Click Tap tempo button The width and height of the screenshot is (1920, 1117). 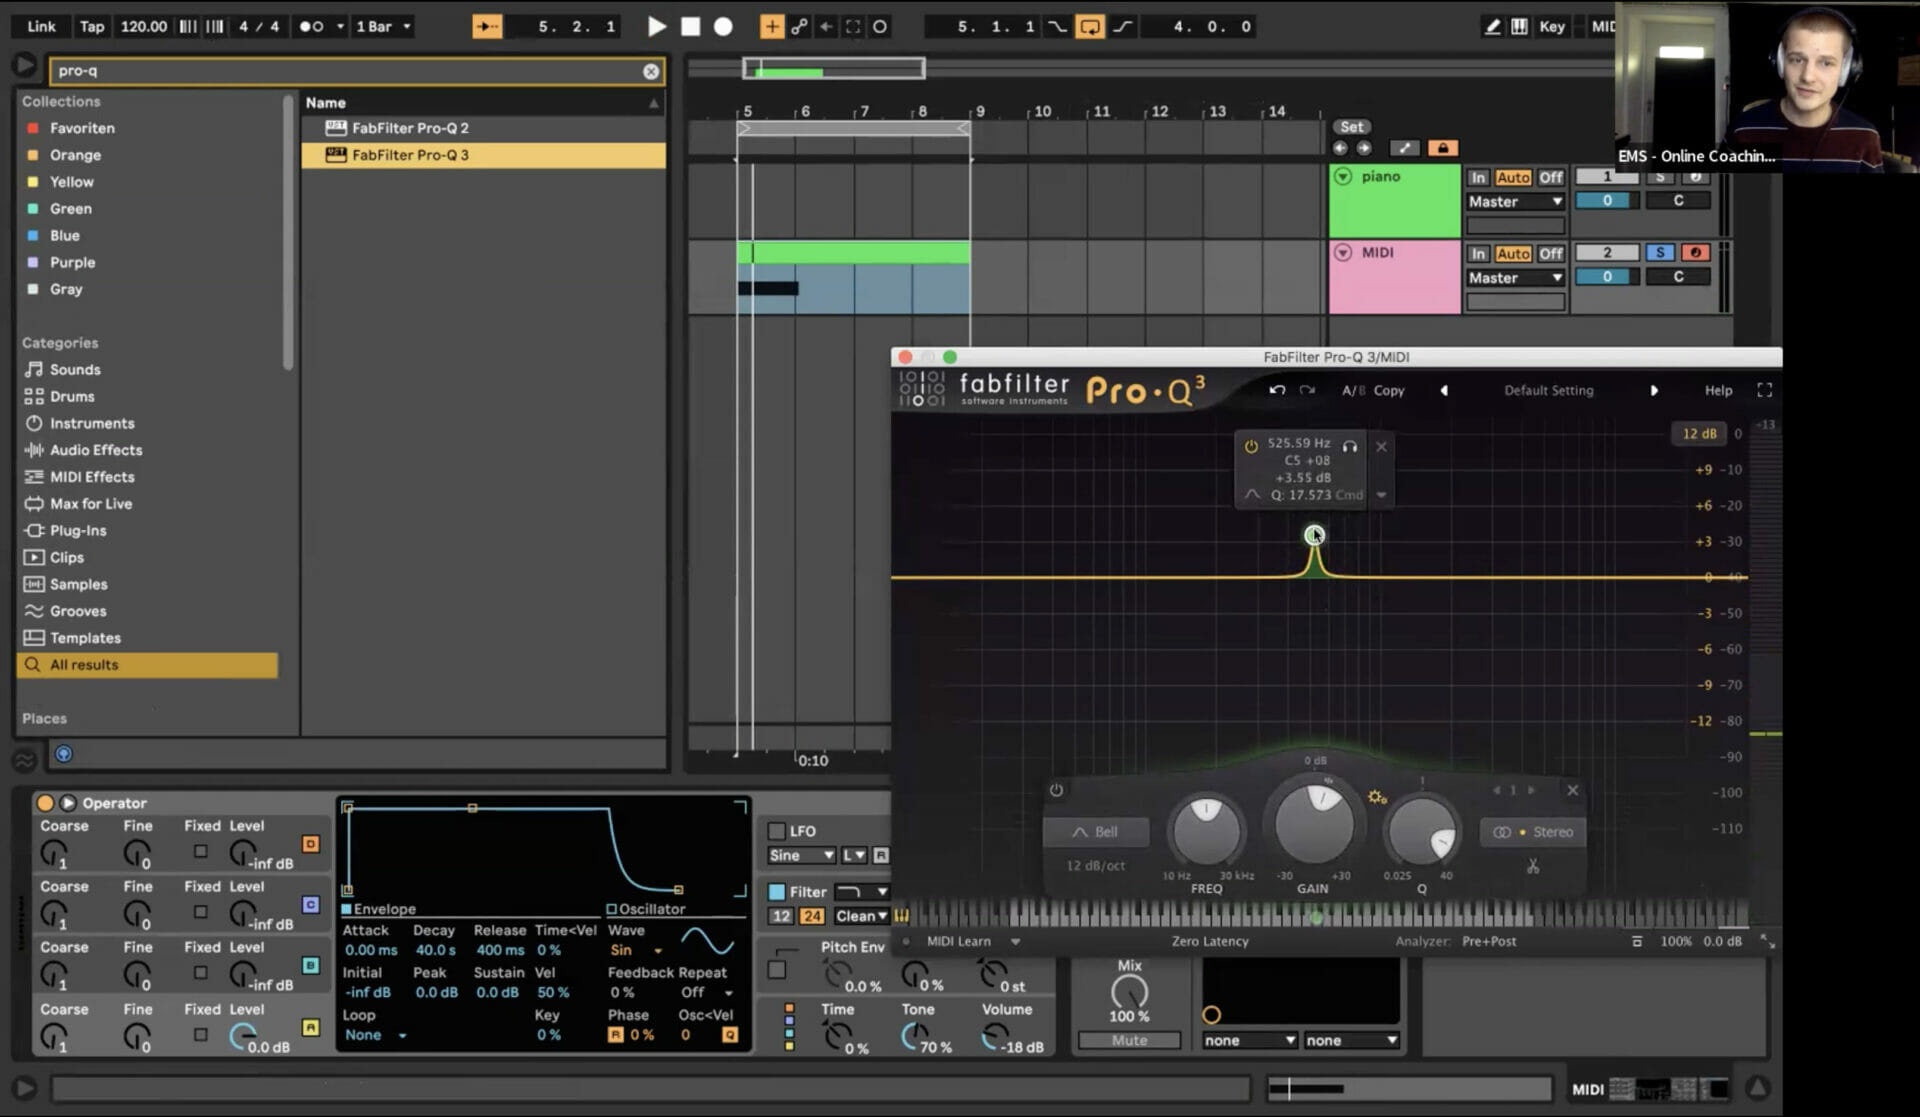[x=92, y=27]
